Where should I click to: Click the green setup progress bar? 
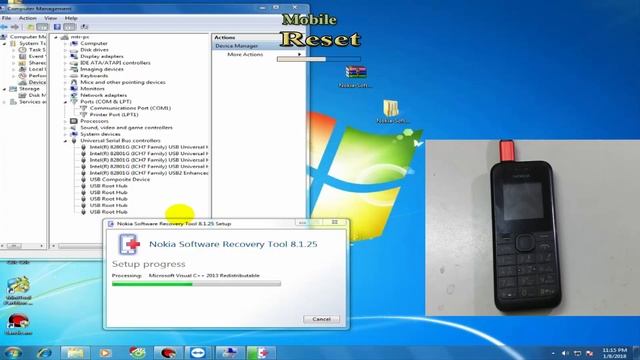coord(196,284)
